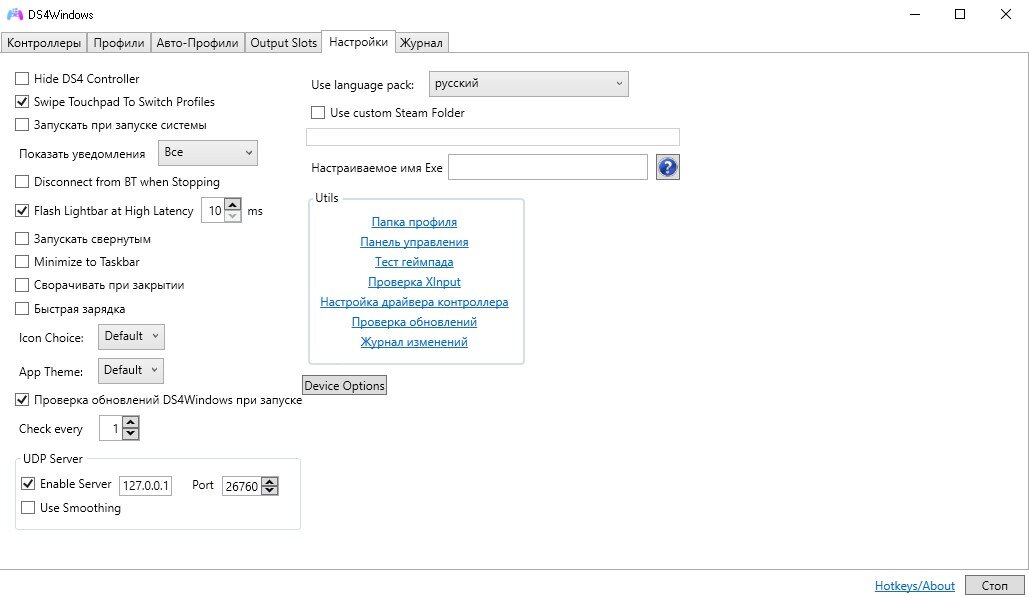Decrease the UDP Port number

coord(270,491)
